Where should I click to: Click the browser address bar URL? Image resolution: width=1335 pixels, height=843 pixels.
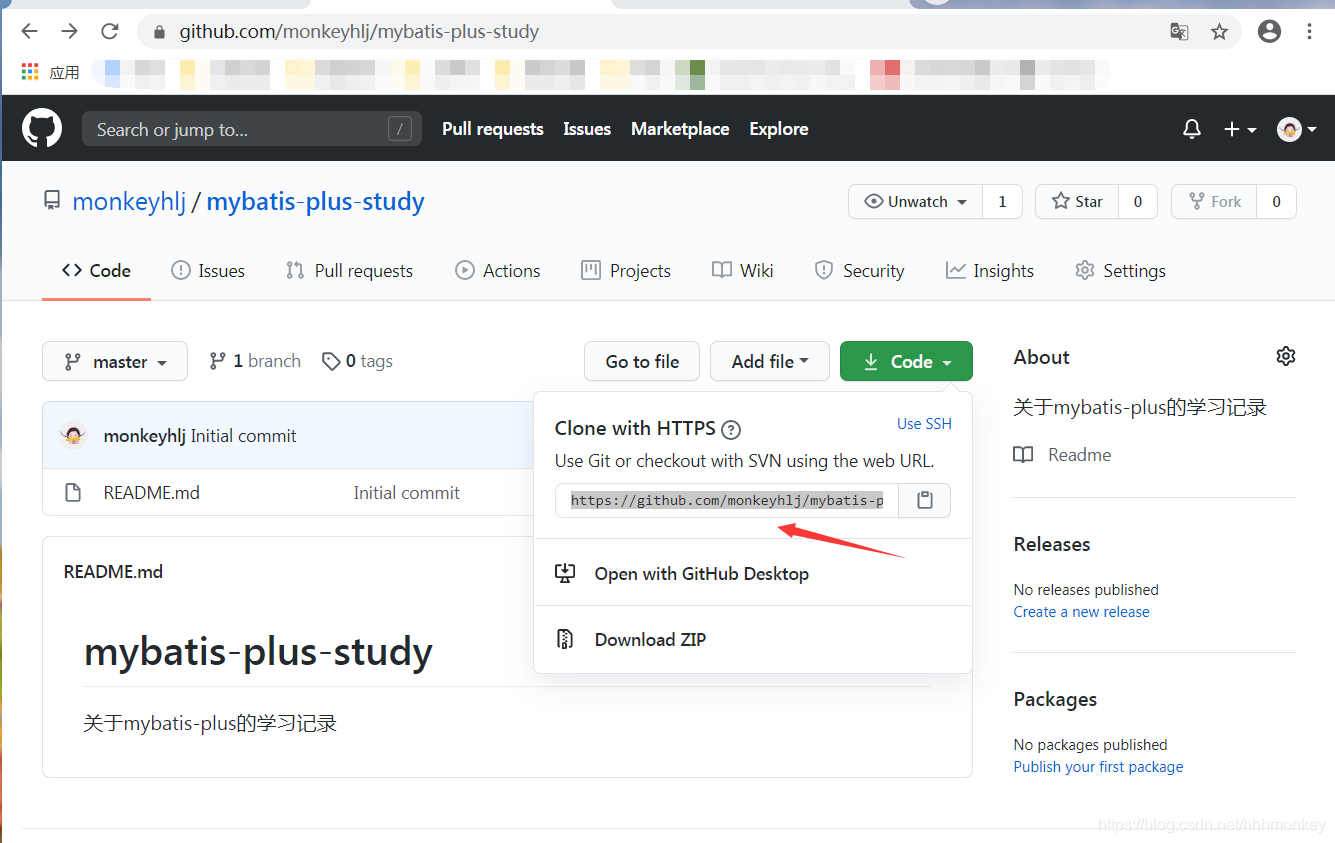[x=359, y=32]
